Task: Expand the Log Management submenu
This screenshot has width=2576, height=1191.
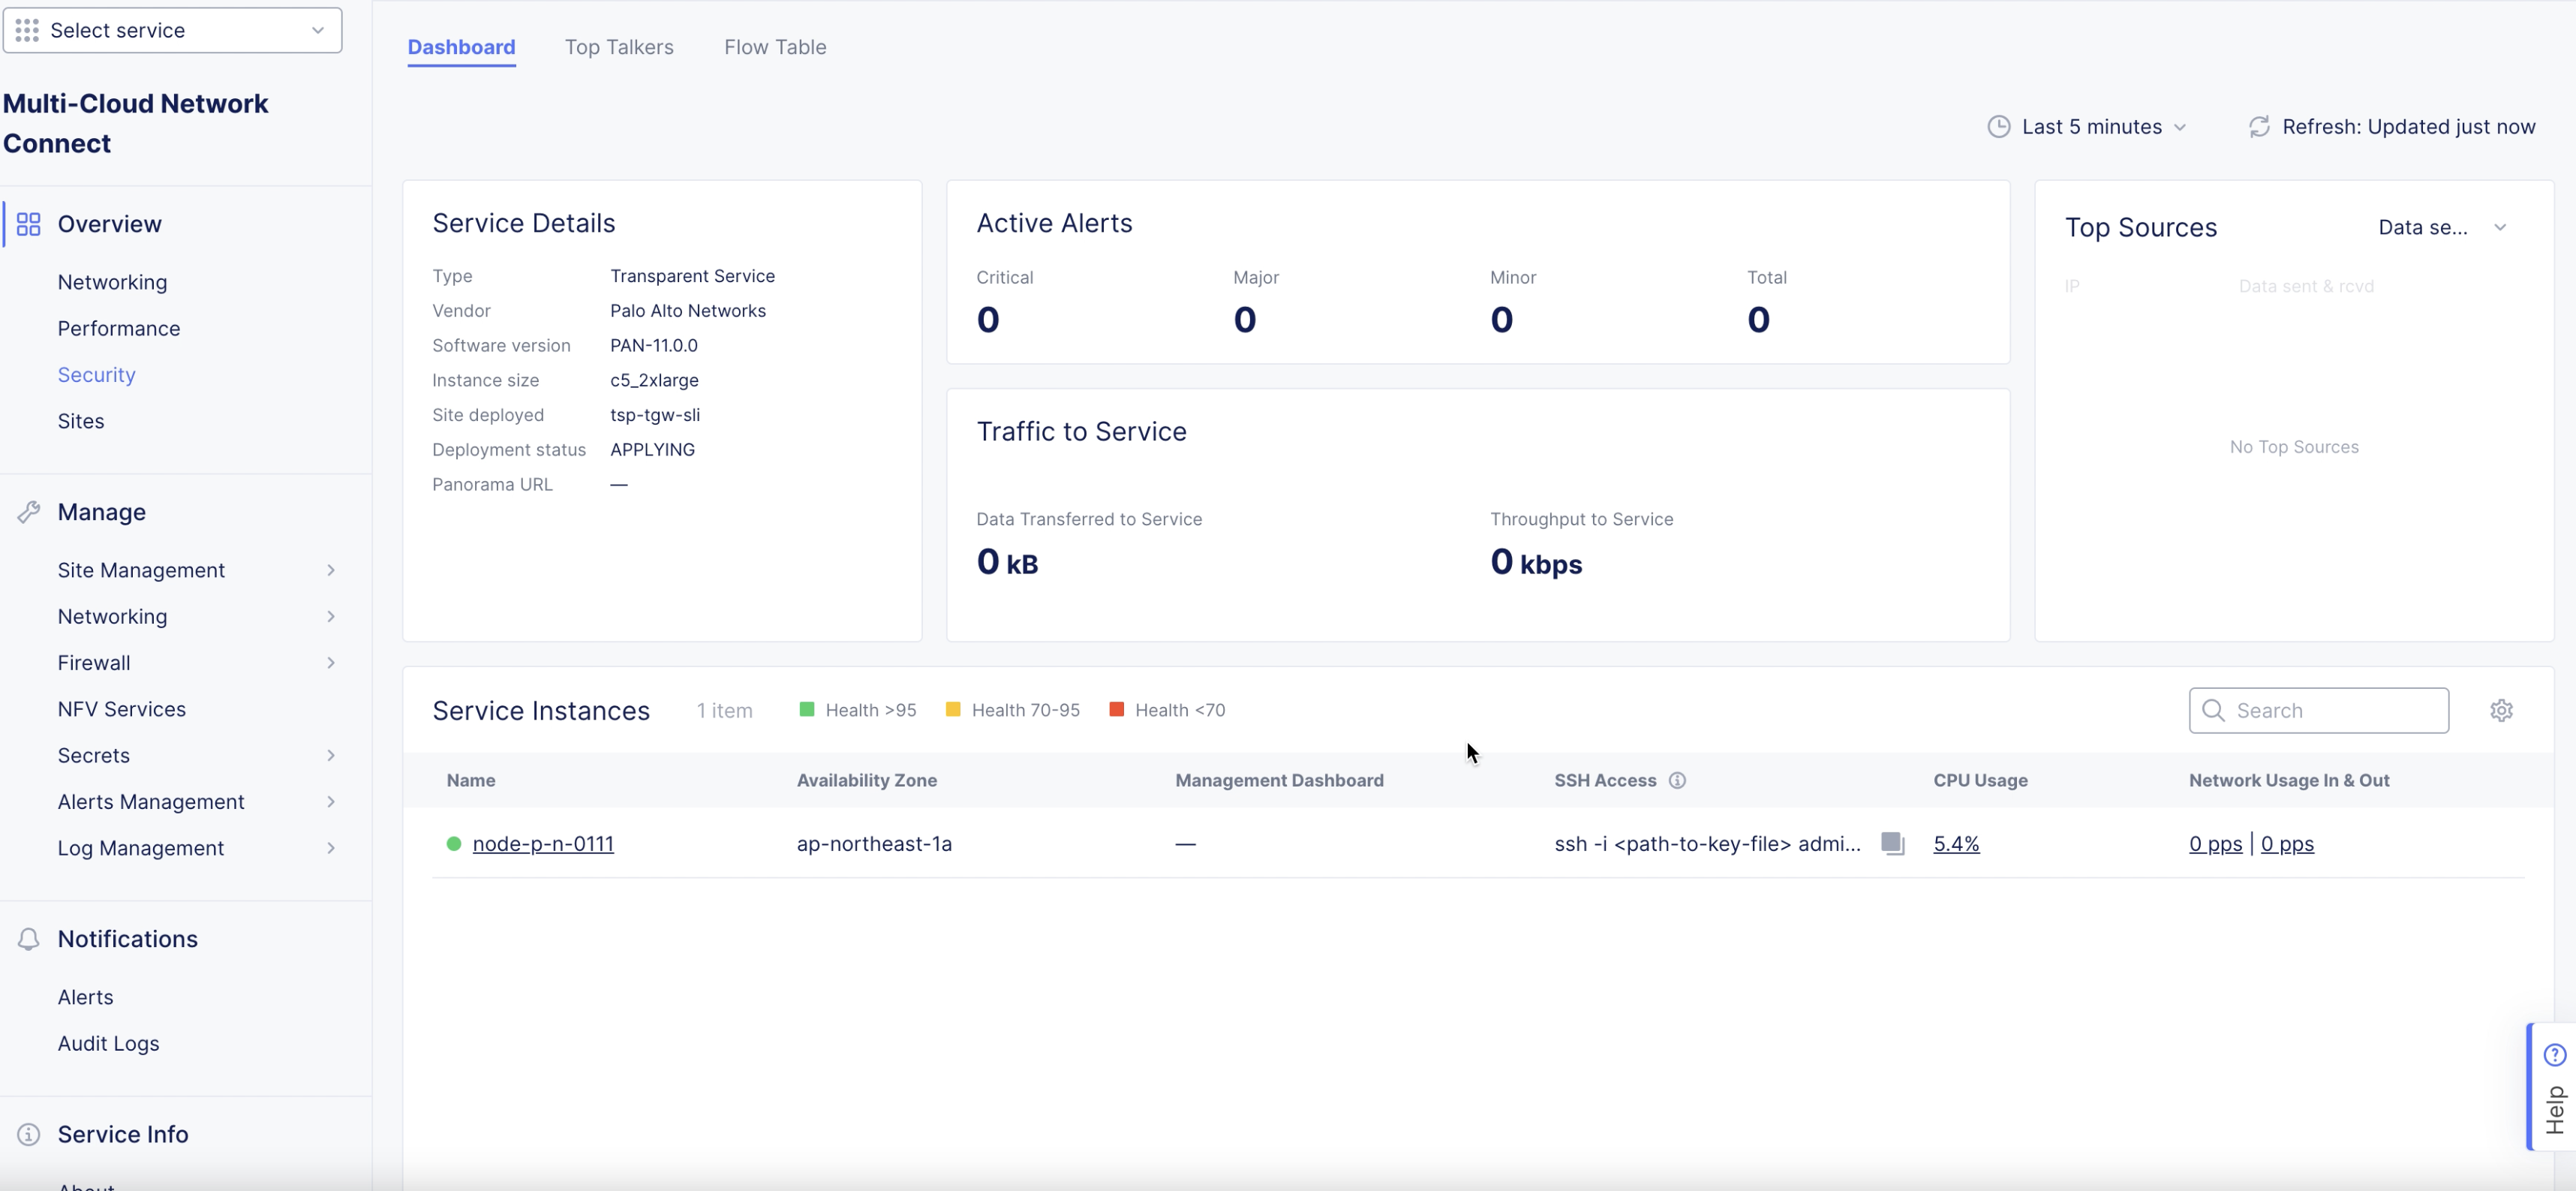Action: (x=330, y=848)
